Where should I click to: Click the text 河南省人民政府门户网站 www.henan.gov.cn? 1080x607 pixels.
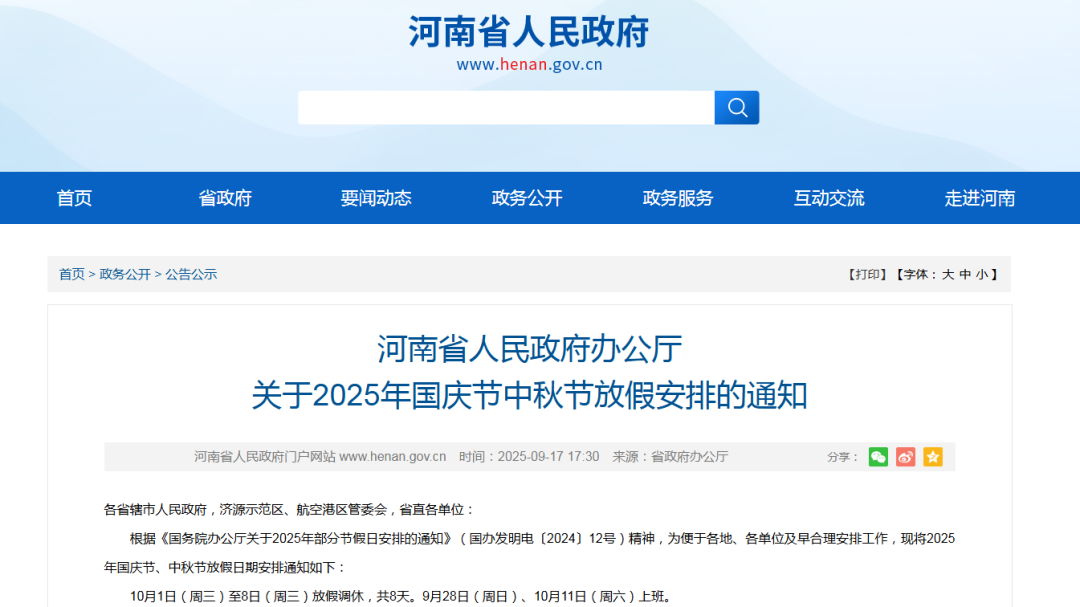[320, 457]
